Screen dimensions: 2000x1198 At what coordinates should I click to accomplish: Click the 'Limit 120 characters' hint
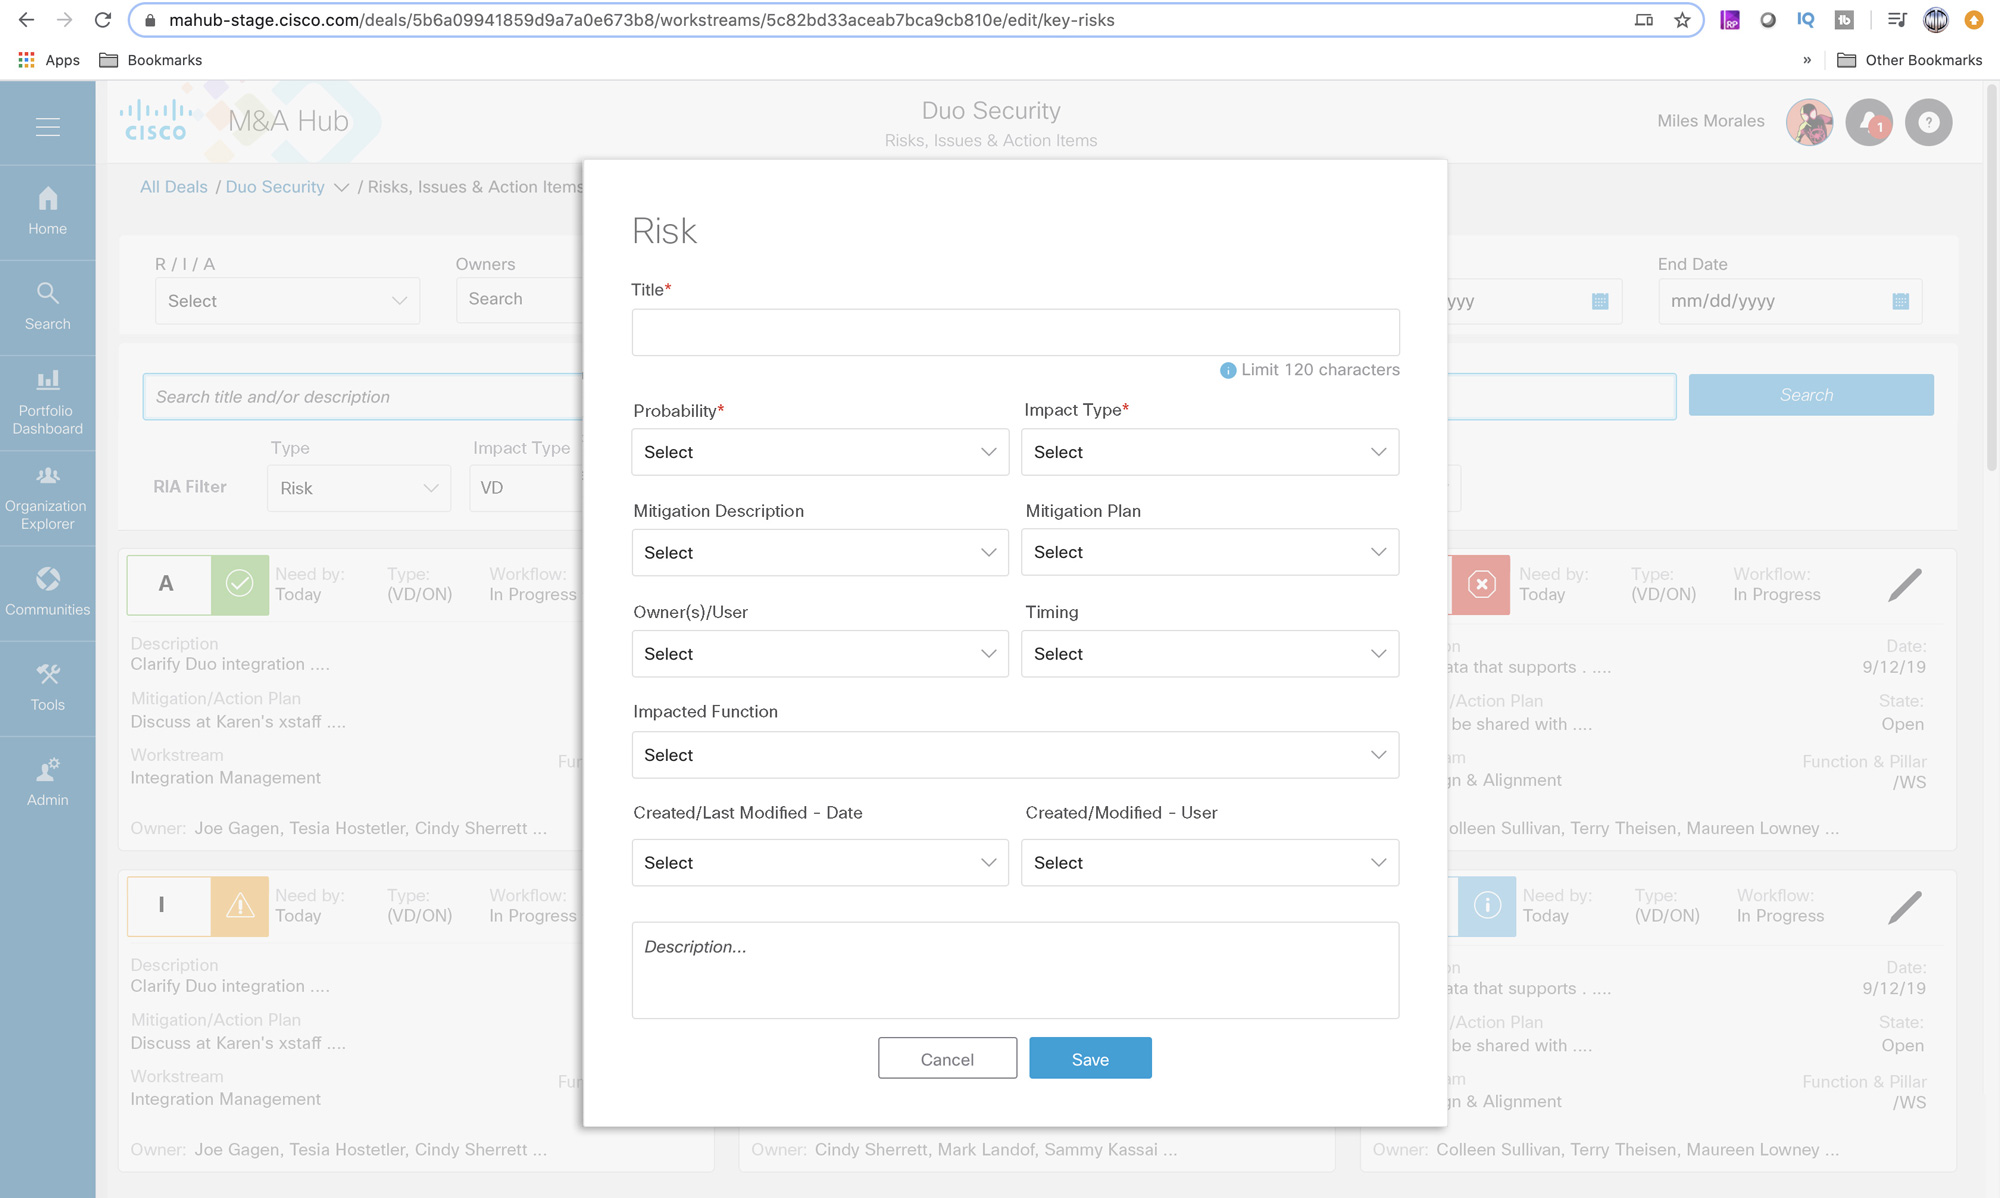pos(1320,370)
